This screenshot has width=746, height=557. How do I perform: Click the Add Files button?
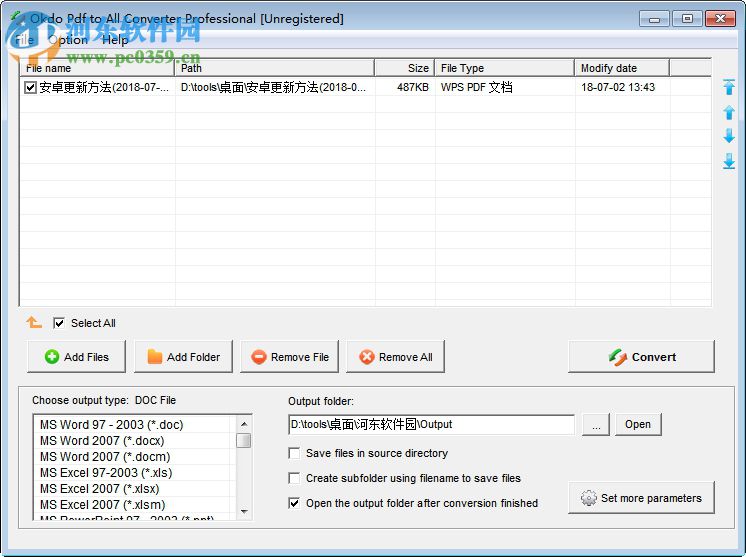coord(77,356)
